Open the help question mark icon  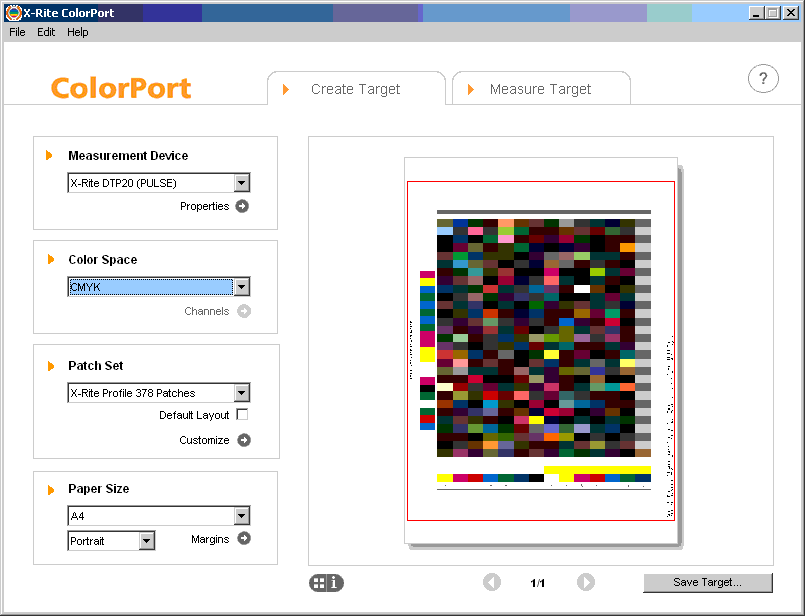coord(763,79)
